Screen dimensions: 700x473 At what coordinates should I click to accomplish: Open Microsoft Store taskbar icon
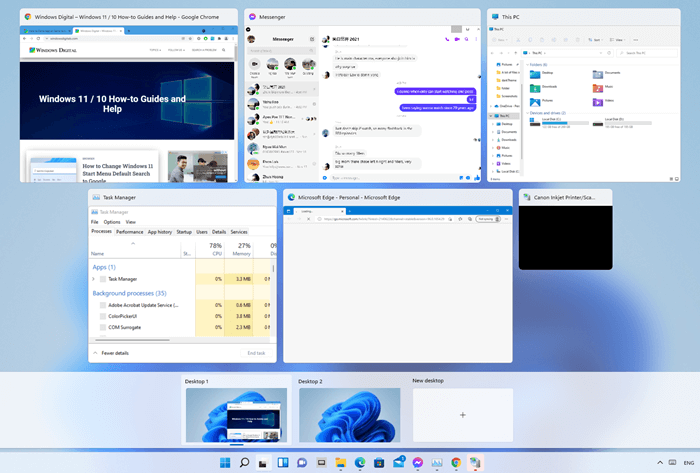click(379, 463)
